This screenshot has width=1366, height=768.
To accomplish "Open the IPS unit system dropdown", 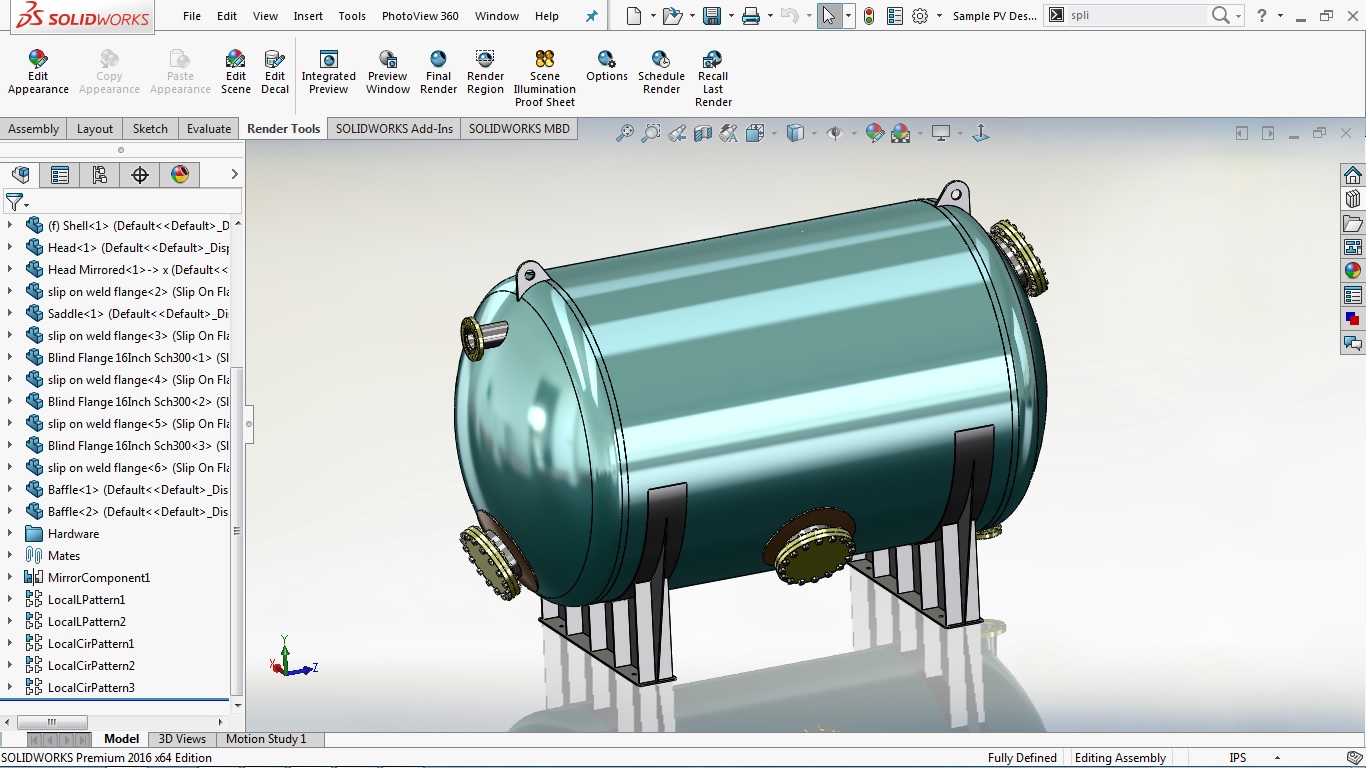I will click(x=1277, y=758).
